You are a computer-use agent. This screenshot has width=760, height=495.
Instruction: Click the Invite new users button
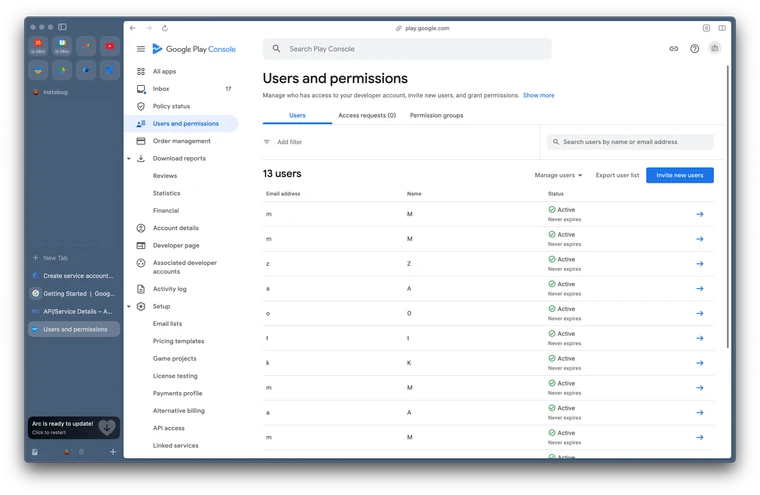tap(679, 175)
